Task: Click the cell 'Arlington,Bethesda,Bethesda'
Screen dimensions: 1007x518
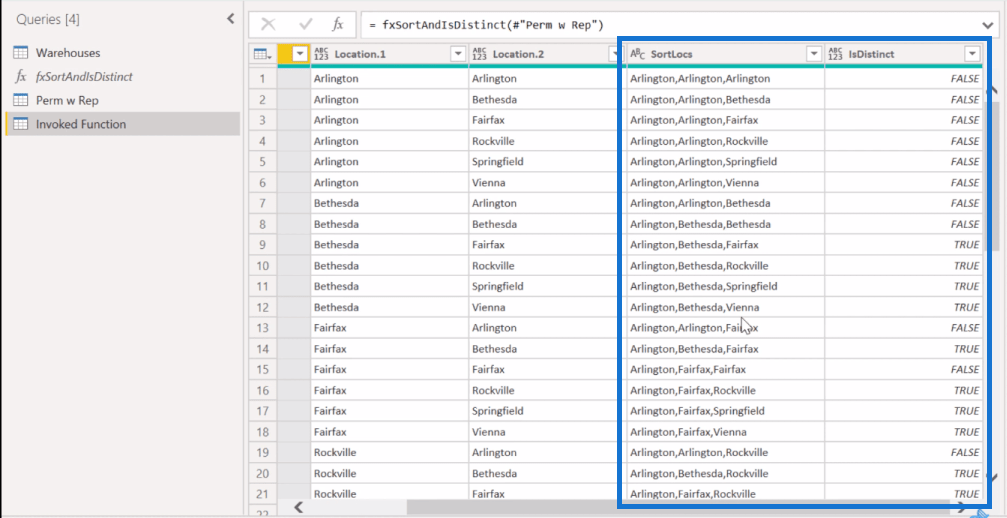Action: click(726, 225)
